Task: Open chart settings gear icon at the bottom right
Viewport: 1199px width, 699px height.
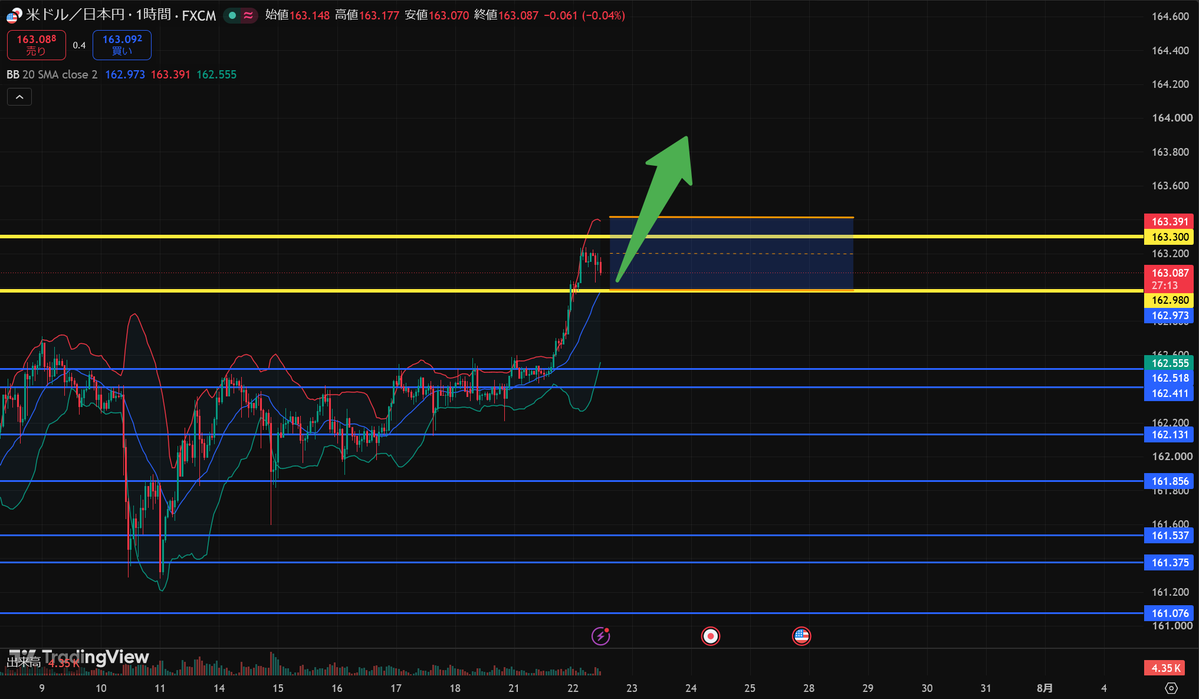Action: 1171,688
